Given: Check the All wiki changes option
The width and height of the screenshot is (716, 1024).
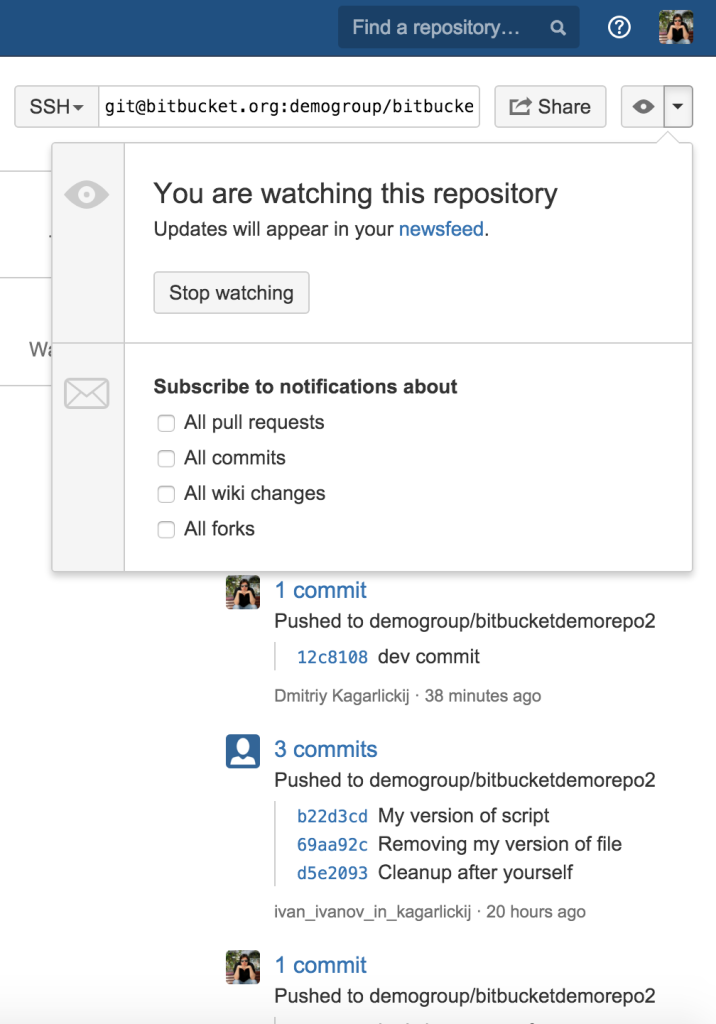Looking at the screenshot, I should coord(166,494).
